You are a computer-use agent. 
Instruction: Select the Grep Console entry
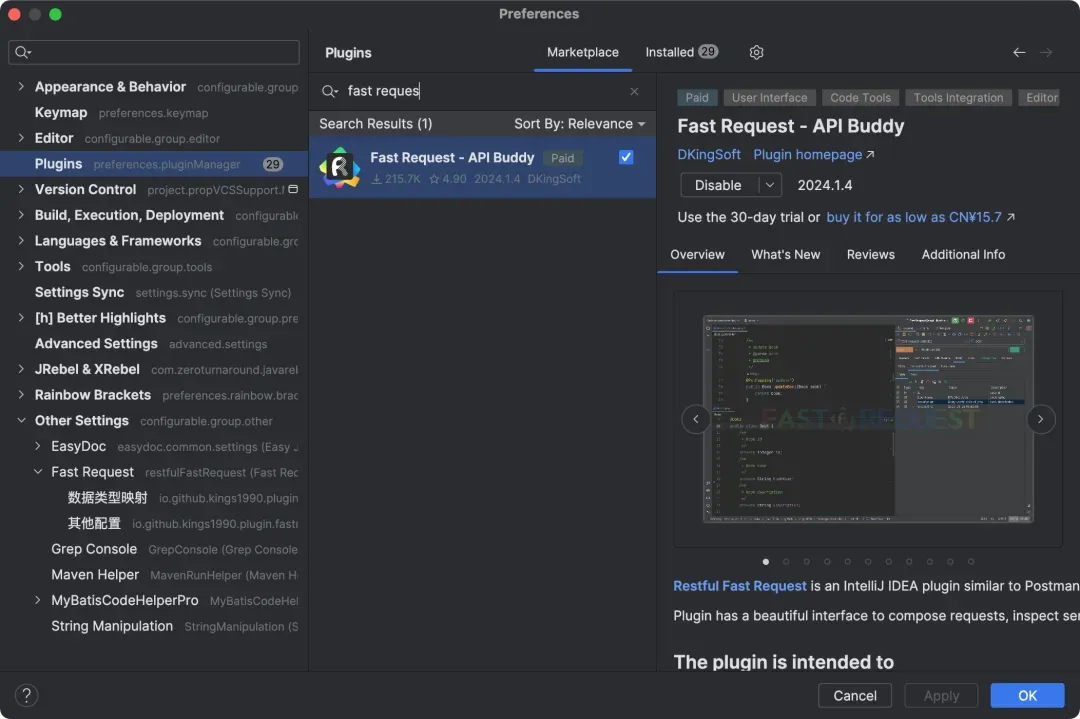[x=154, y=549]
